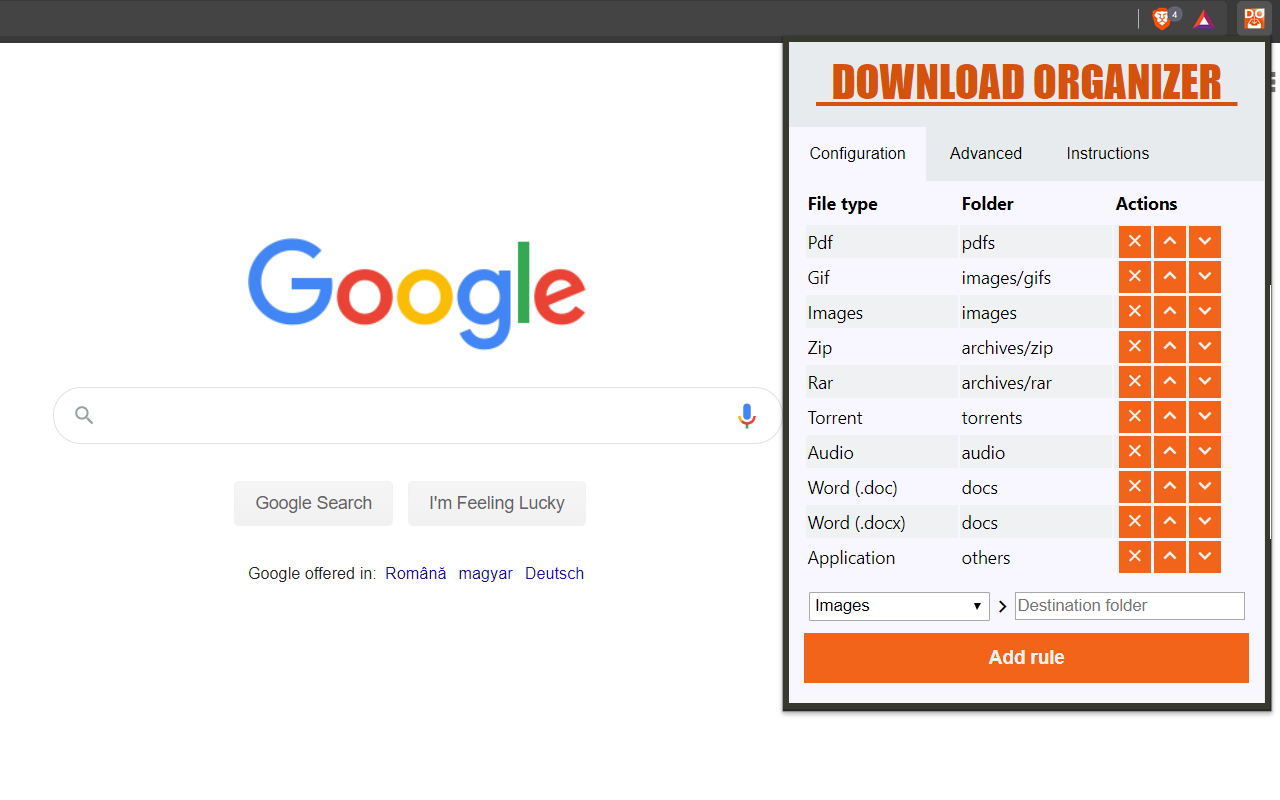Search by voice microphone icon
Viewport: 1280px width, 800px height.
[x=746, y=415]
